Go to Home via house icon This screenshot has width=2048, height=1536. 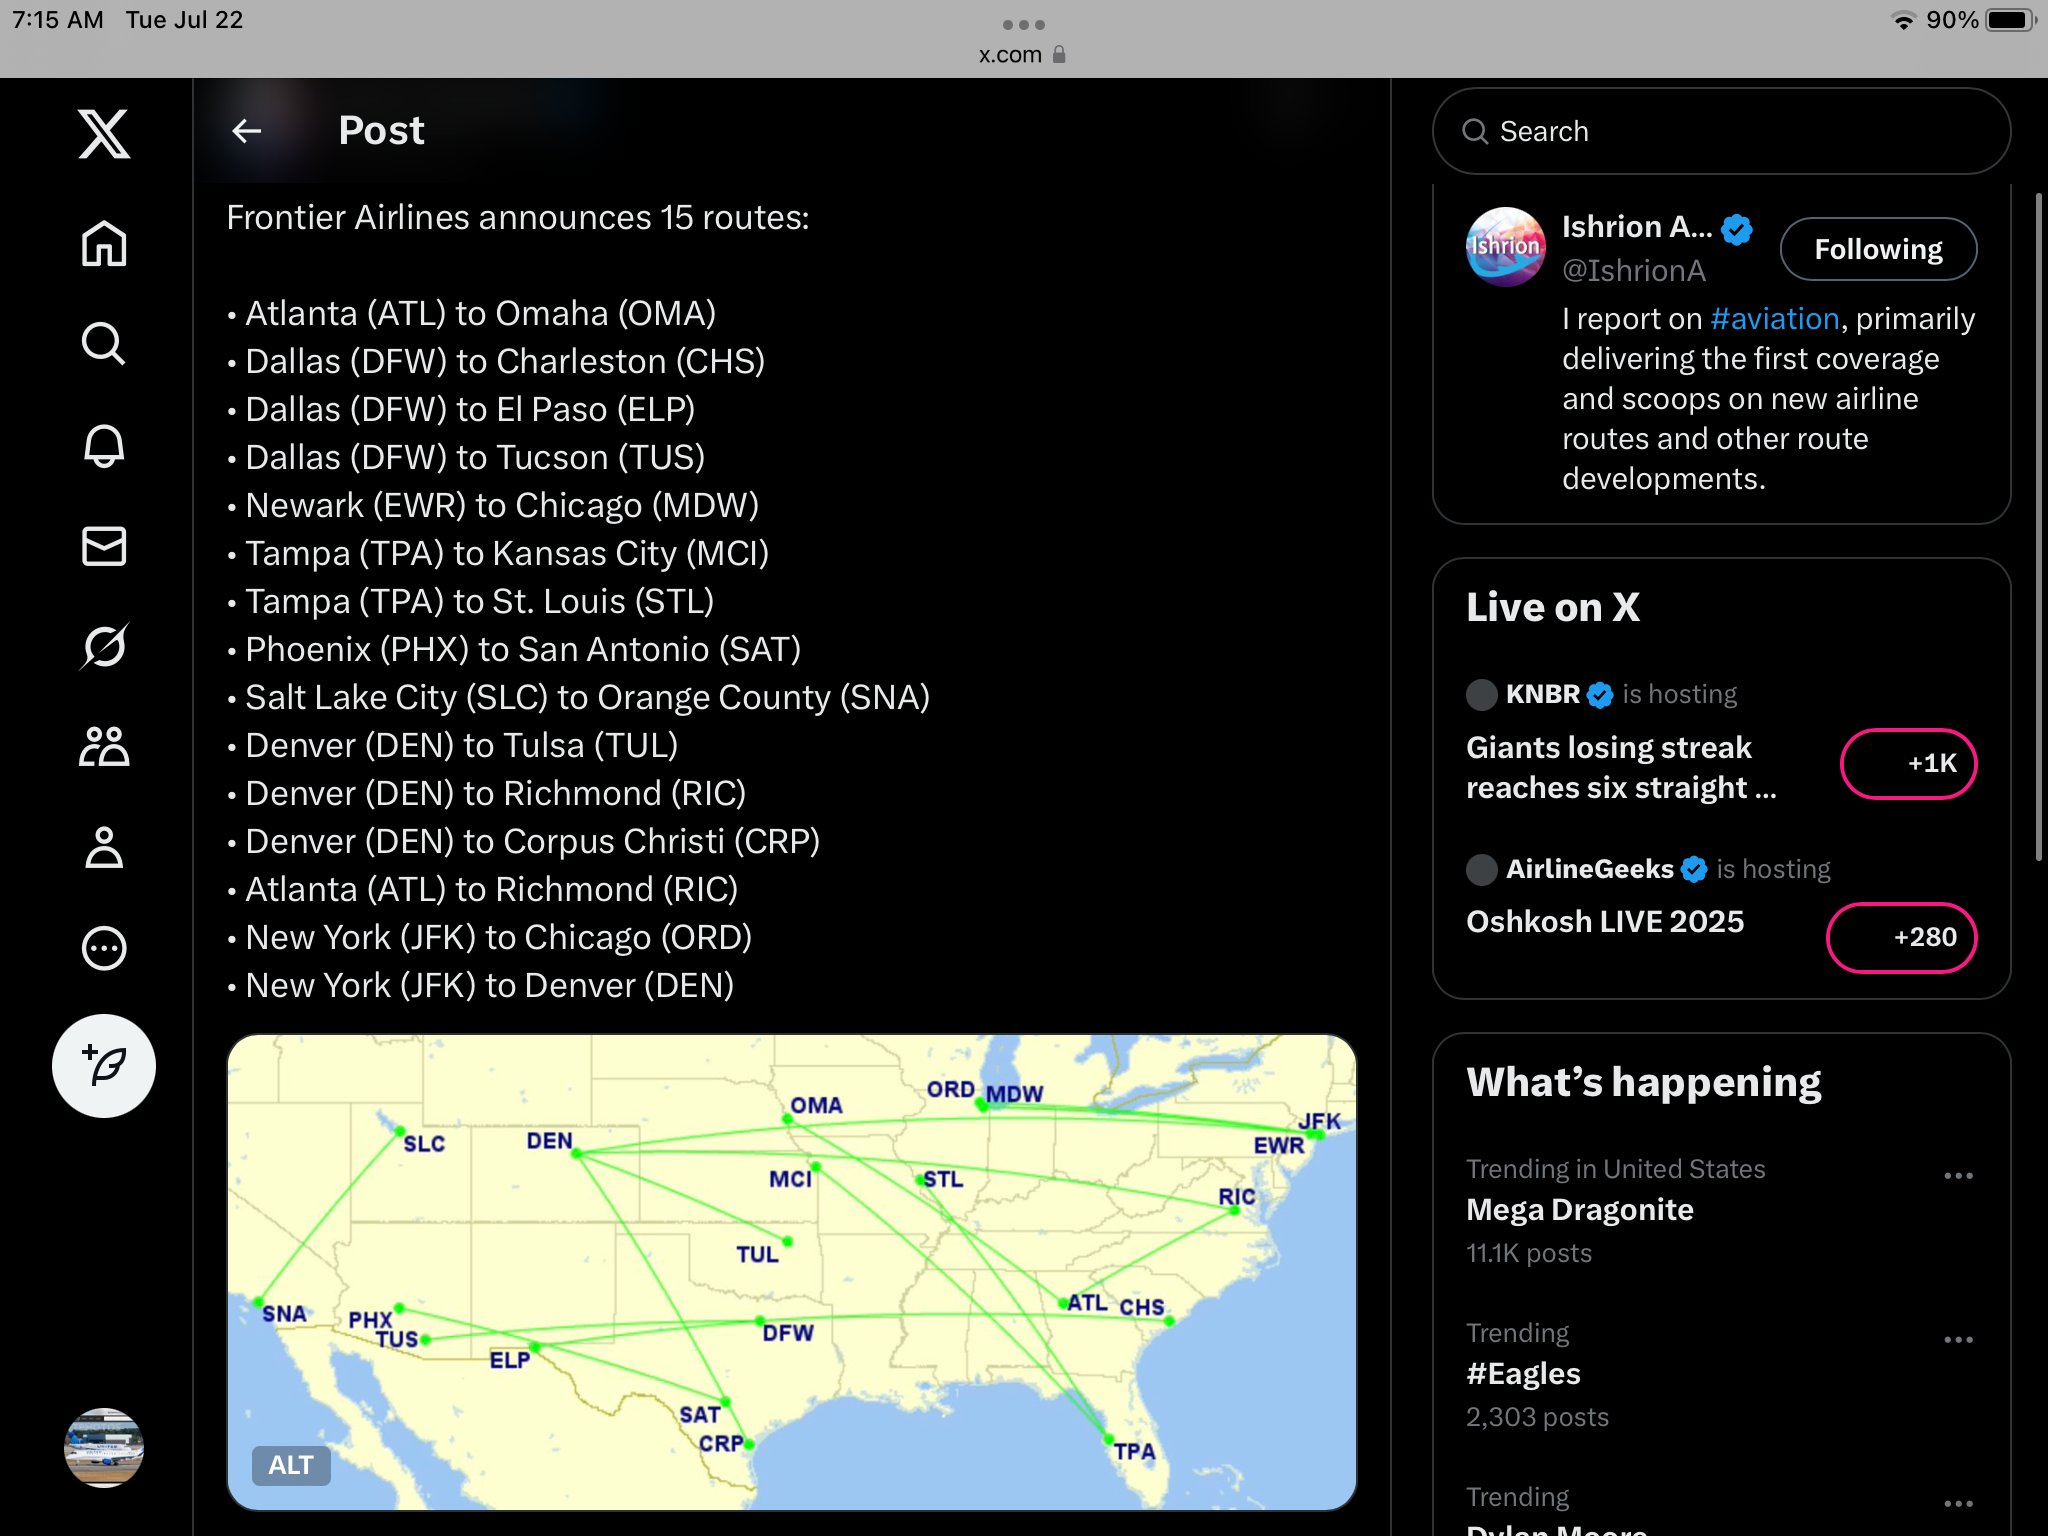tap(104, 243)
